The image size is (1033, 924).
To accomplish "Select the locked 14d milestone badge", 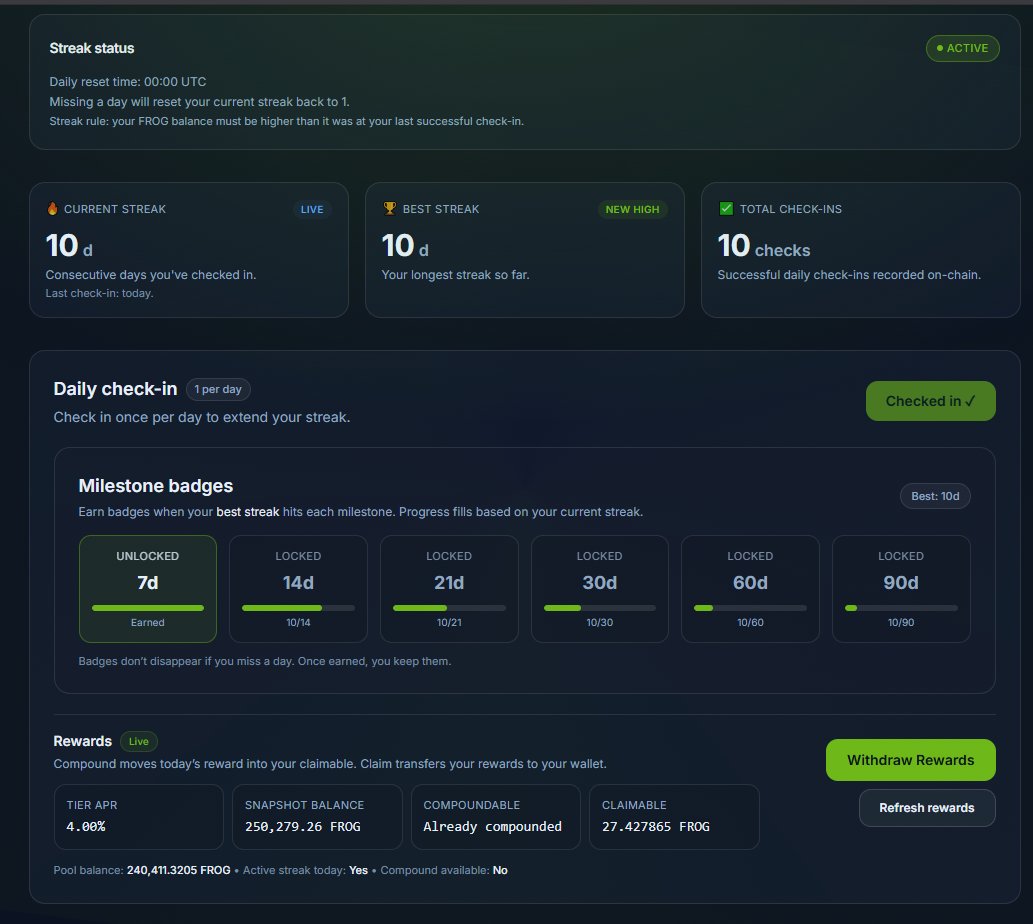I will pyautogui.click(x=298, y=589).
